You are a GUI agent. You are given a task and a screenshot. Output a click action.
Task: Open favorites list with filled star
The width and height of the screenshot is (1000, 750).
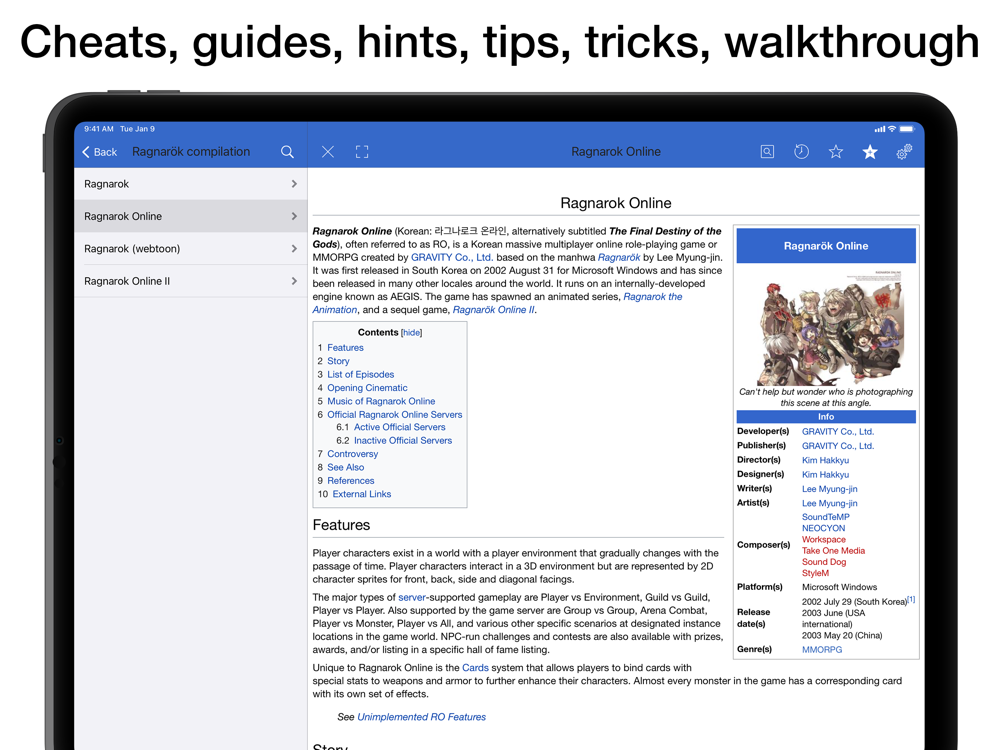point(870,152)
